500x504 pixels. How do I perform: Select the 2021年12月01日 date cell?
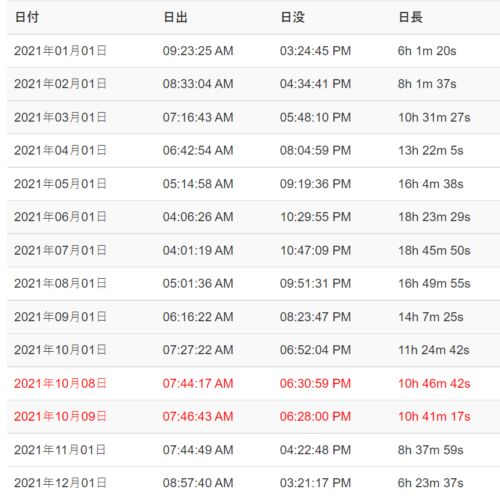click(60, 483)
